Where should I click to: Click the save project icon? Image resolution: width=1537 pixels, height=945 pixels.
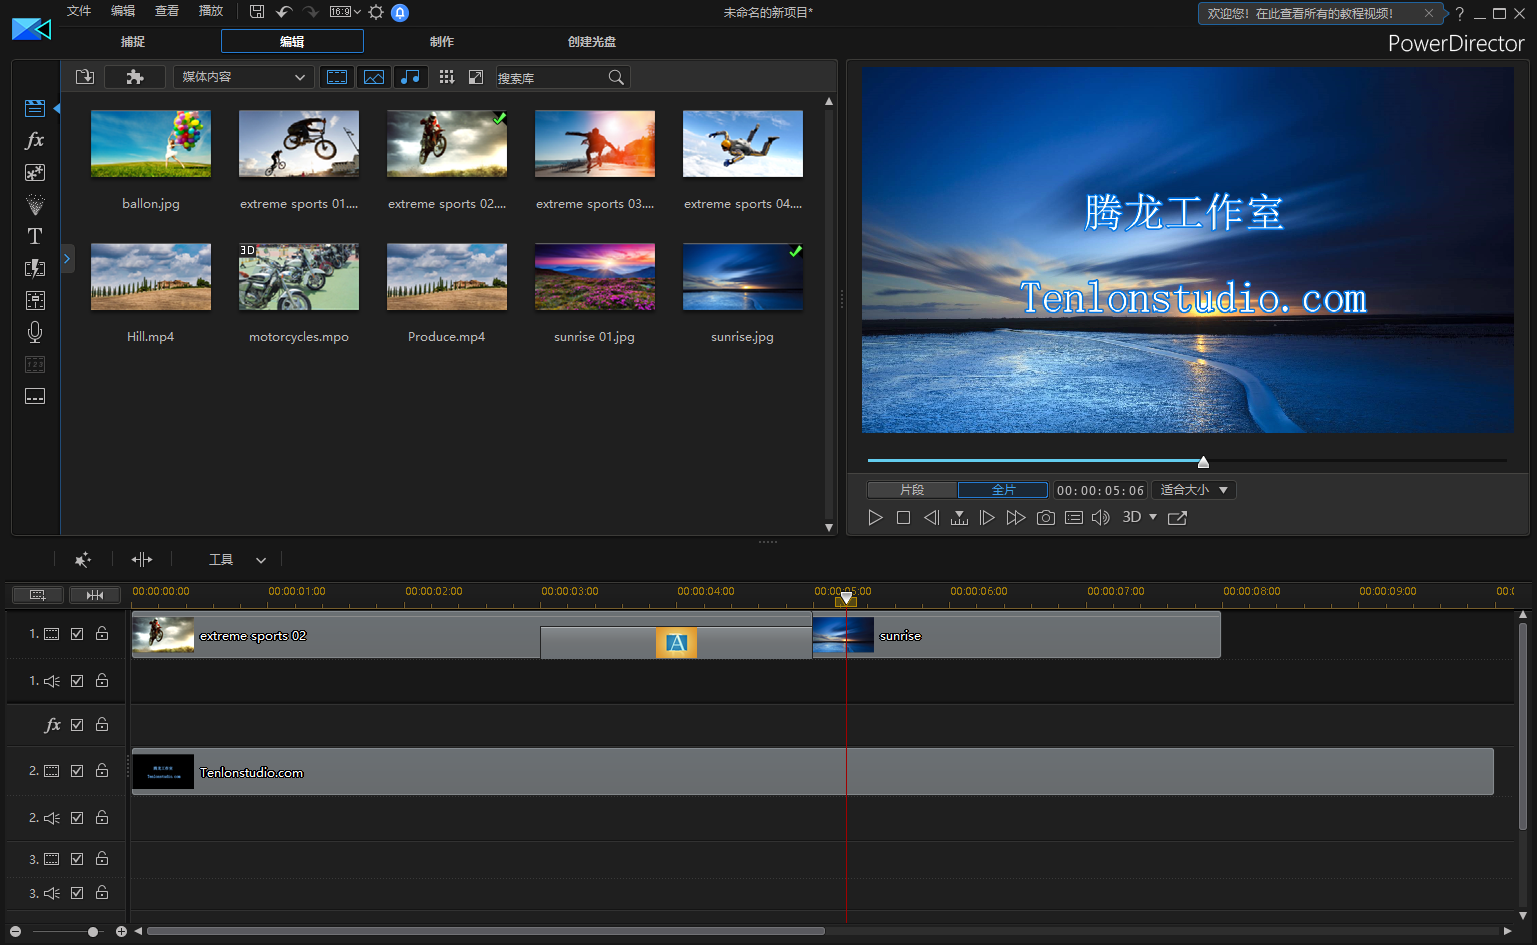pyautogui.click(x=257, y=12)
